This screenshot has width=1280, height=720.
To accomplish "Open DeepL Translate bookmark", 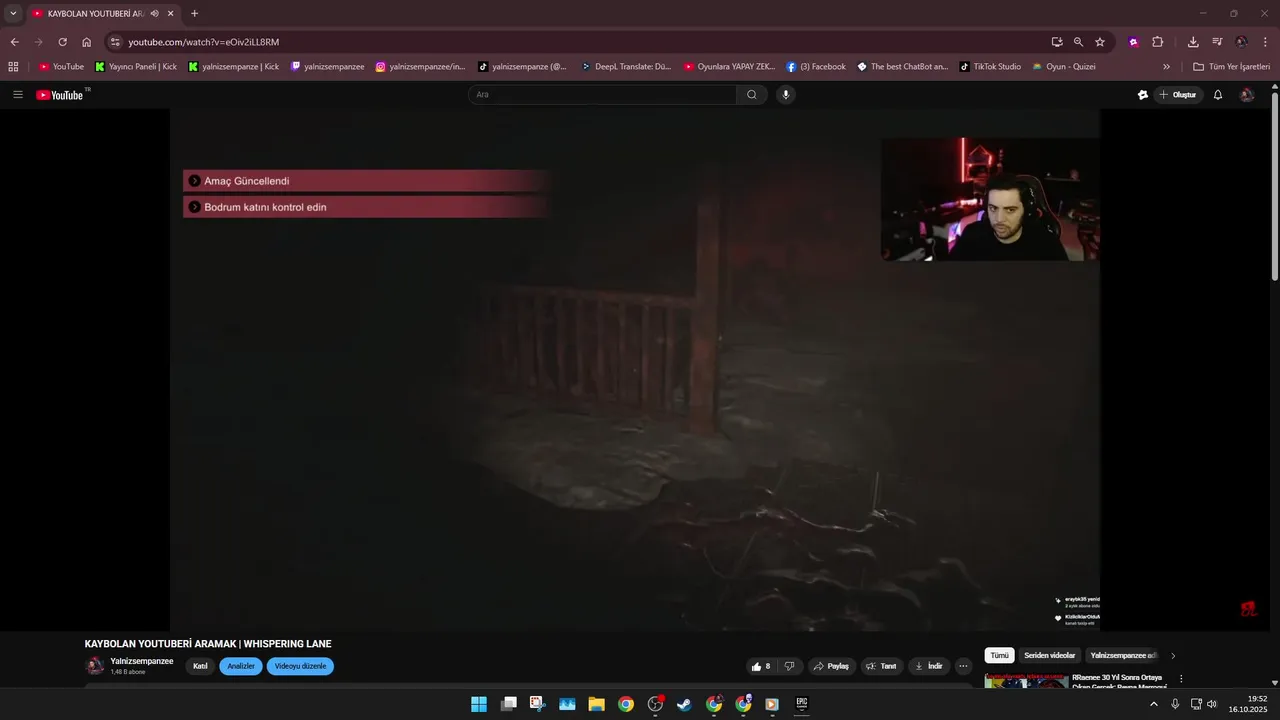I will tap(626, 67).
